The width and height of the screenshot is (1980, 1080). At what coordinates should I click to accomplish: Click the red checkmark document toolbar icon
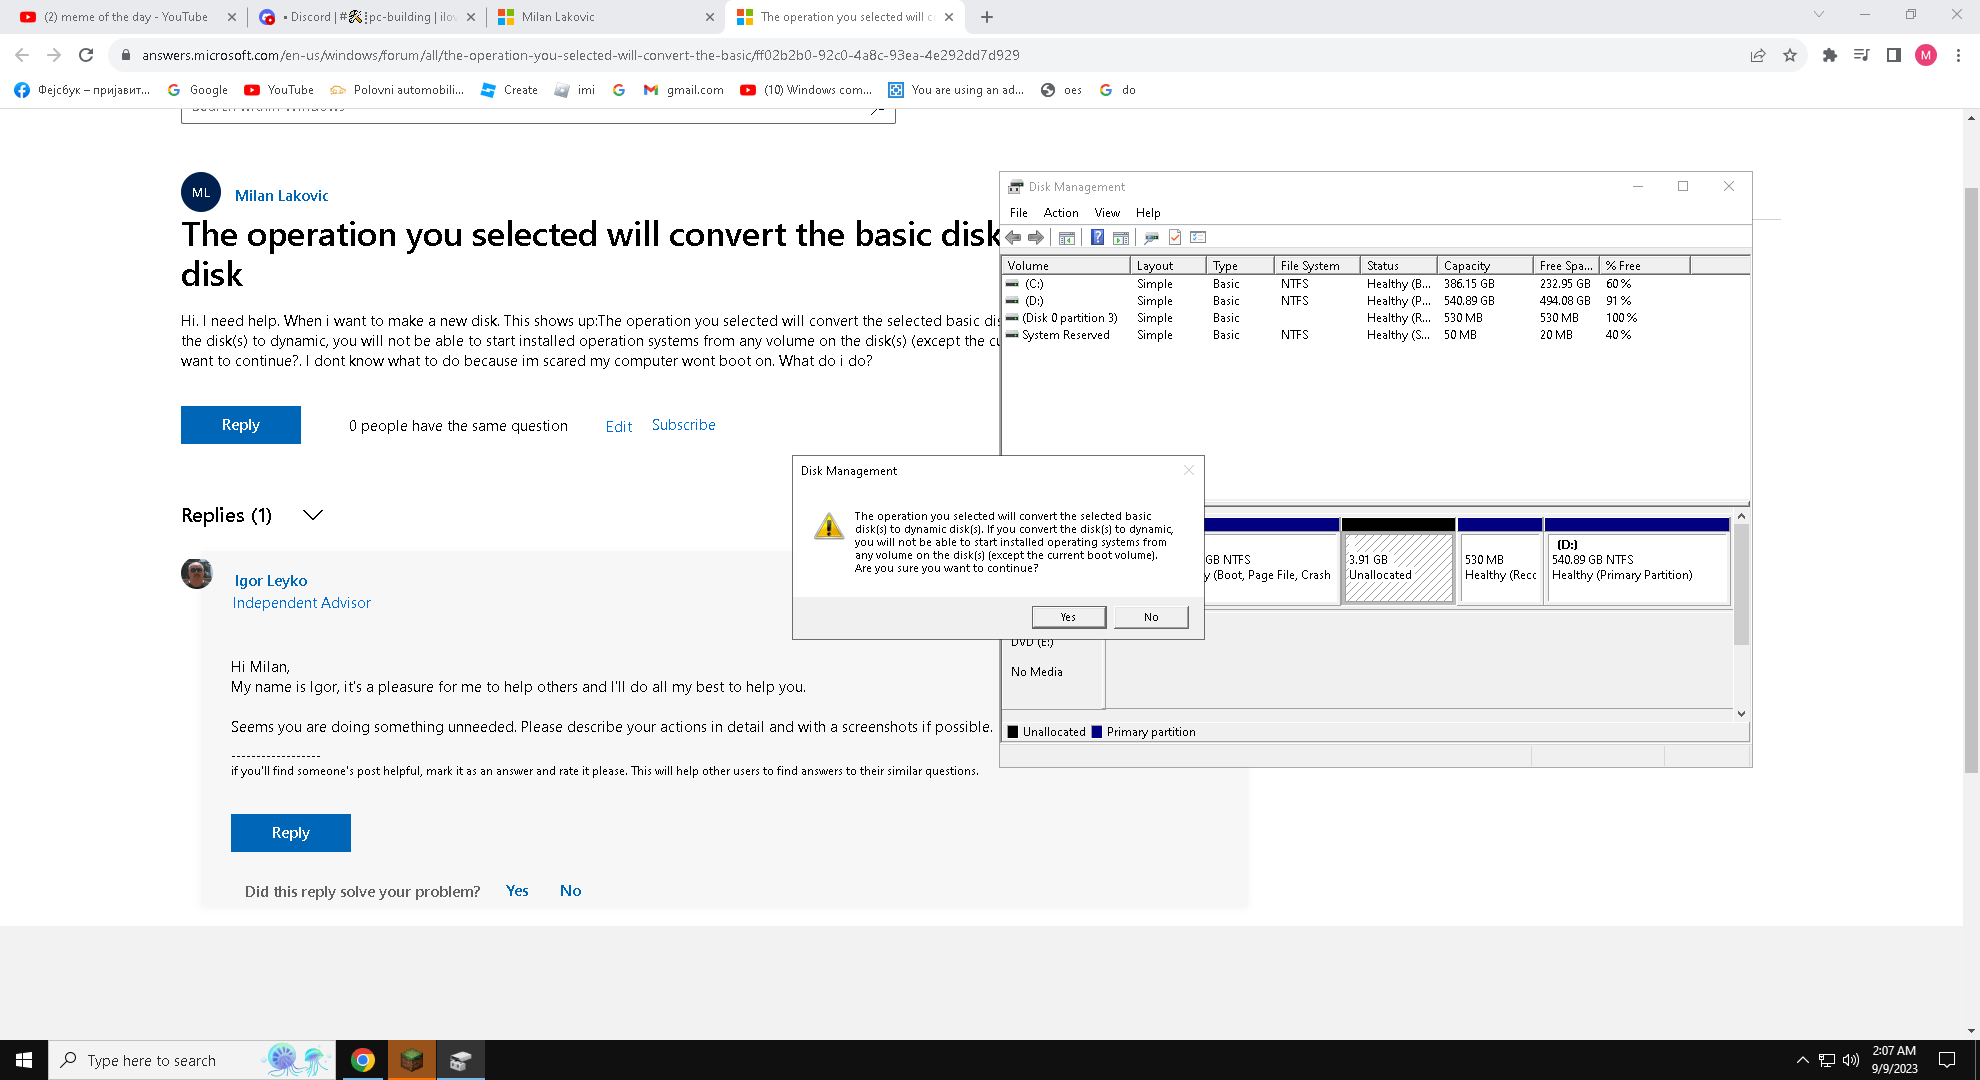(1175, 238)
